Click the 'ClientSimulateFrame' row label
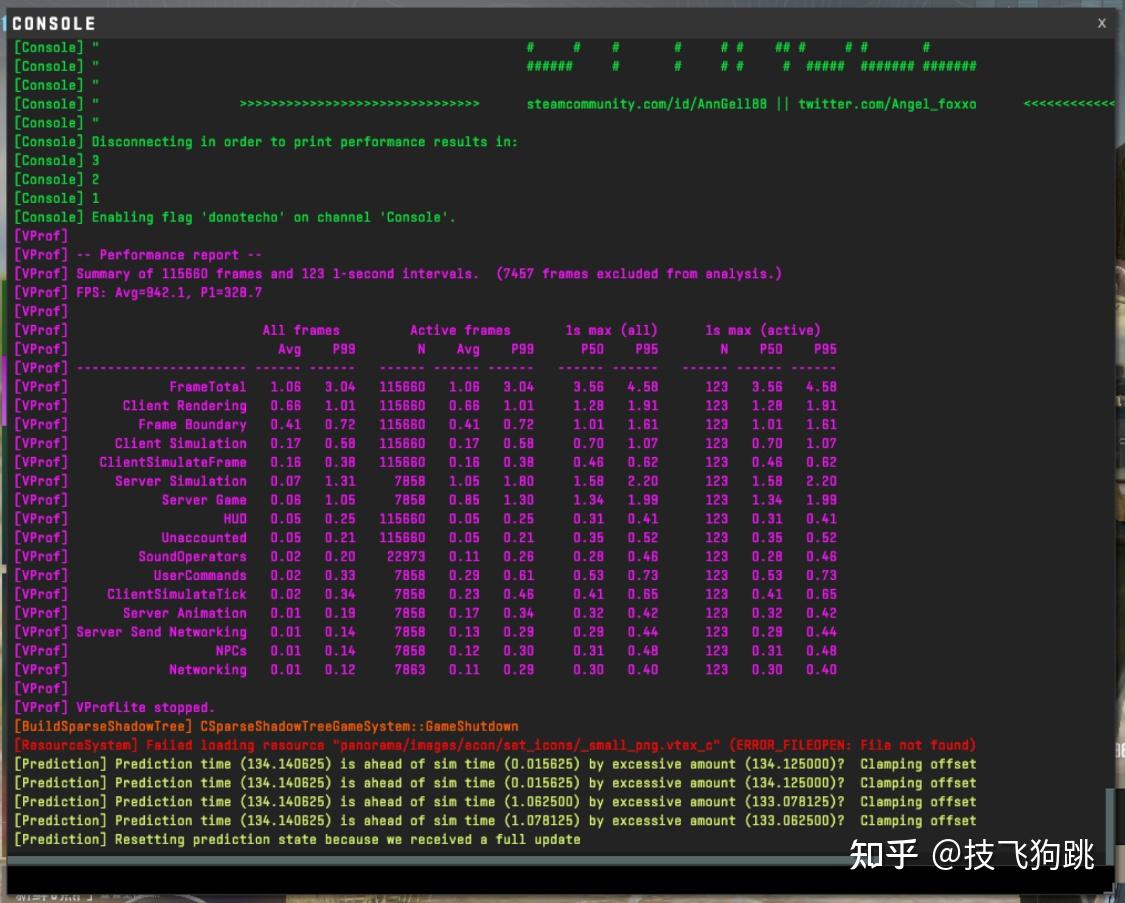 tap(173, 462)
